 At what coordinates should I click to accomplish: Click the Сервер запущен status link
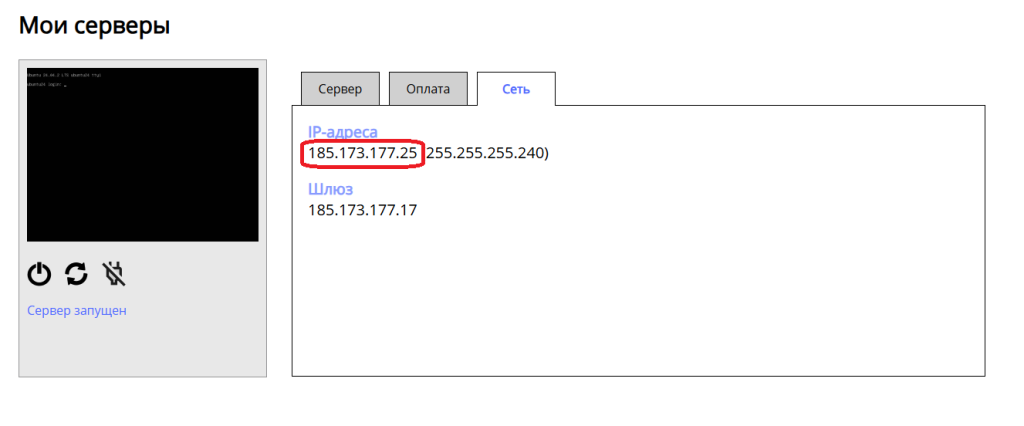point(77,310)
